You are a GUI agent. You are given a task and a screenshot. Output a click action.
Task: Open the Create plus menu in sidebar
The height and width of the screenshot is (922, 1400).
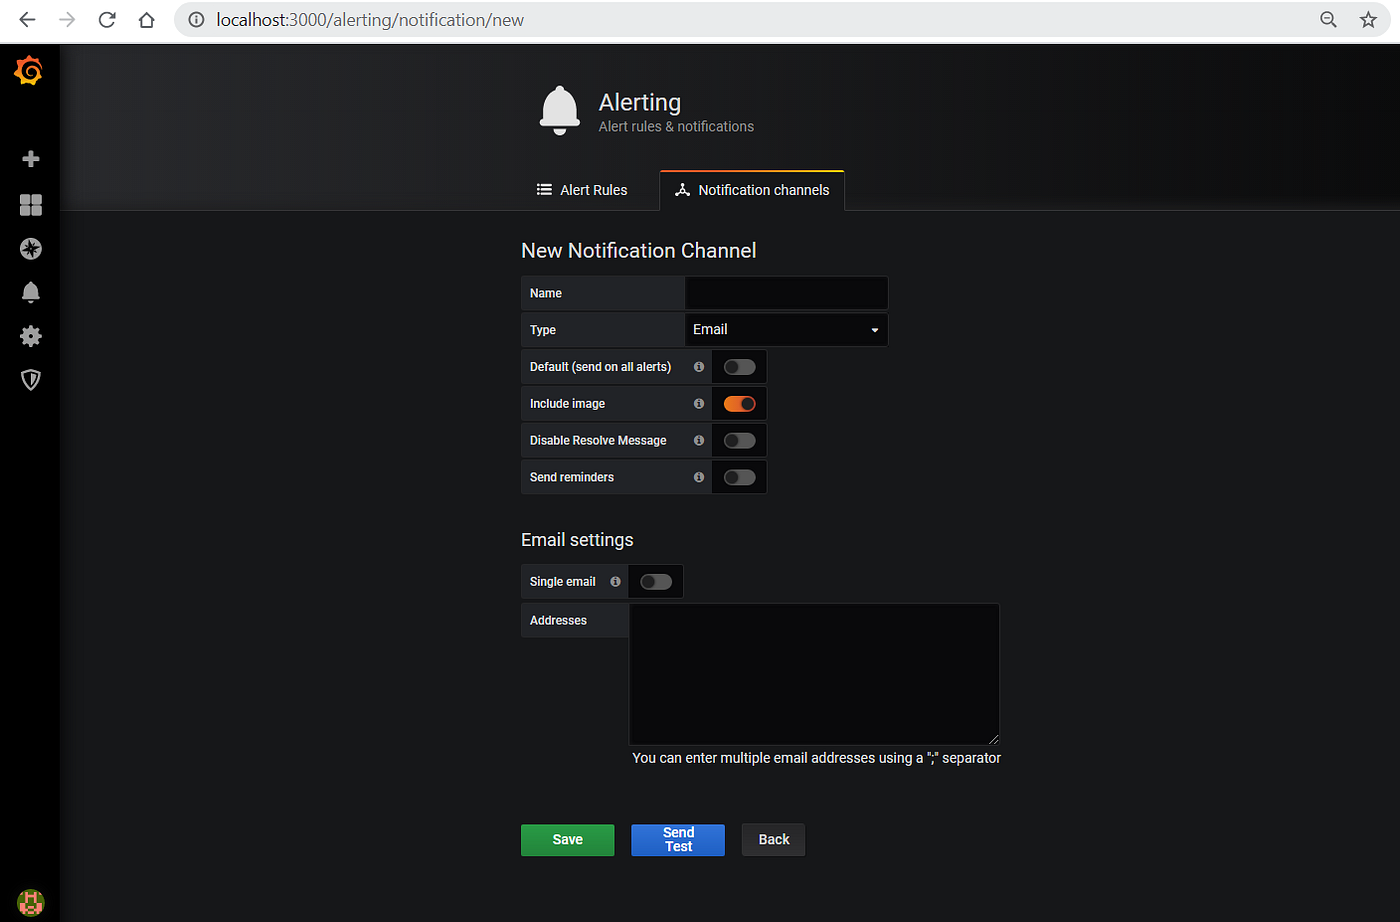click(x=31, y=159)
